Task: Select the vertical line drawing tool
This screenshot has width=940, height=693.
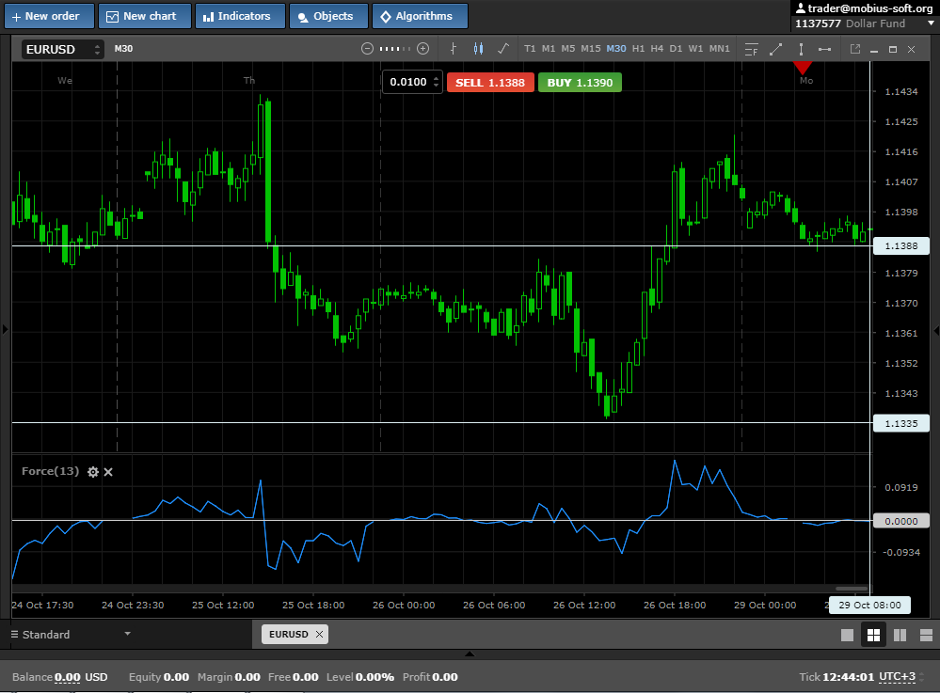Action: (801, 49)
